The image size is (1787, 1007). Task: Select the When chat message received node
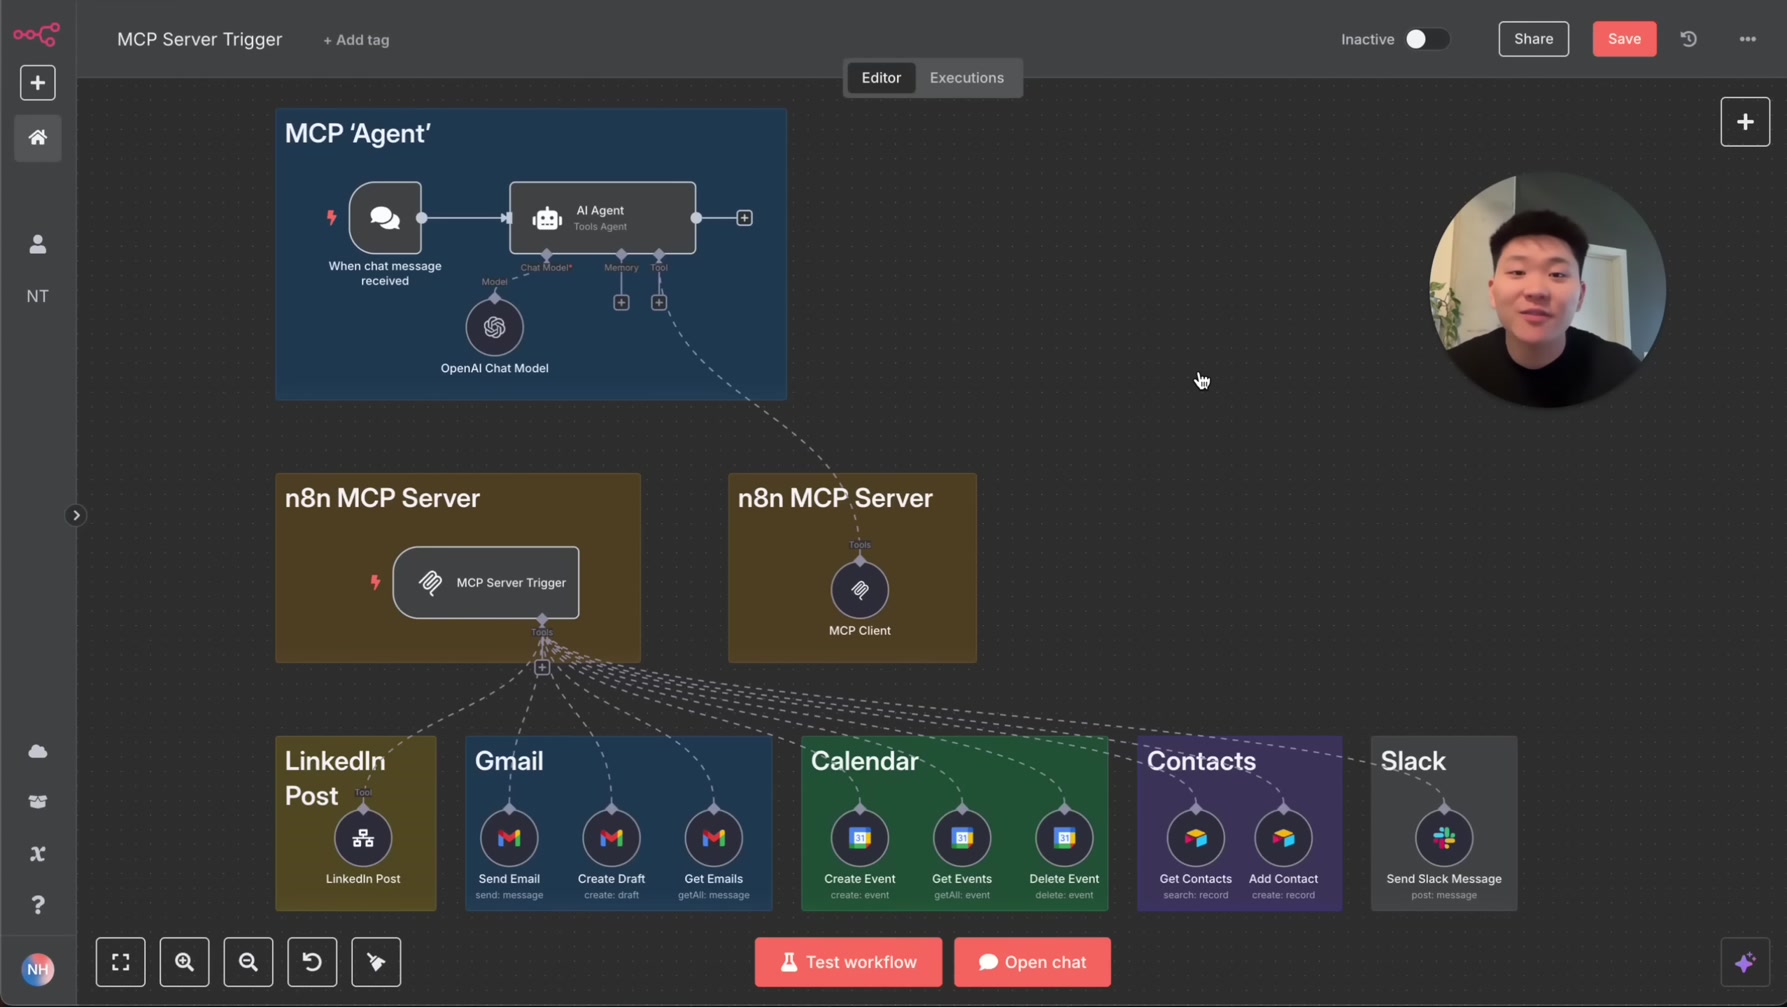click(385, 218)
